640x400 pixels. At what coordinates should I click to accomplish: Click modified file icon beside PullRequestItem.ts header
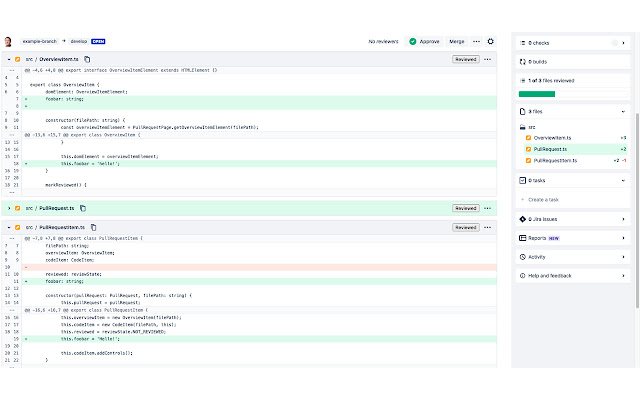tap(18, 227)
